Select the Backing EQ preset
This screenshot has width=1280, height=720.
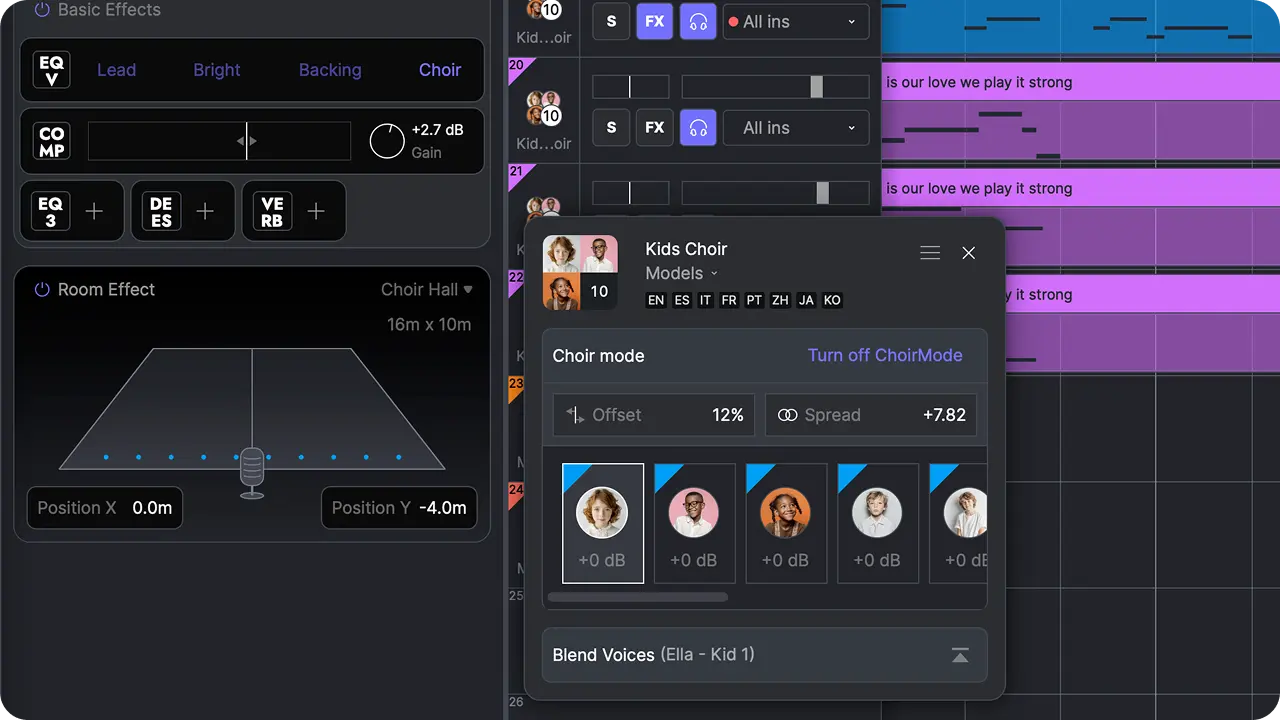click(330, 70)
